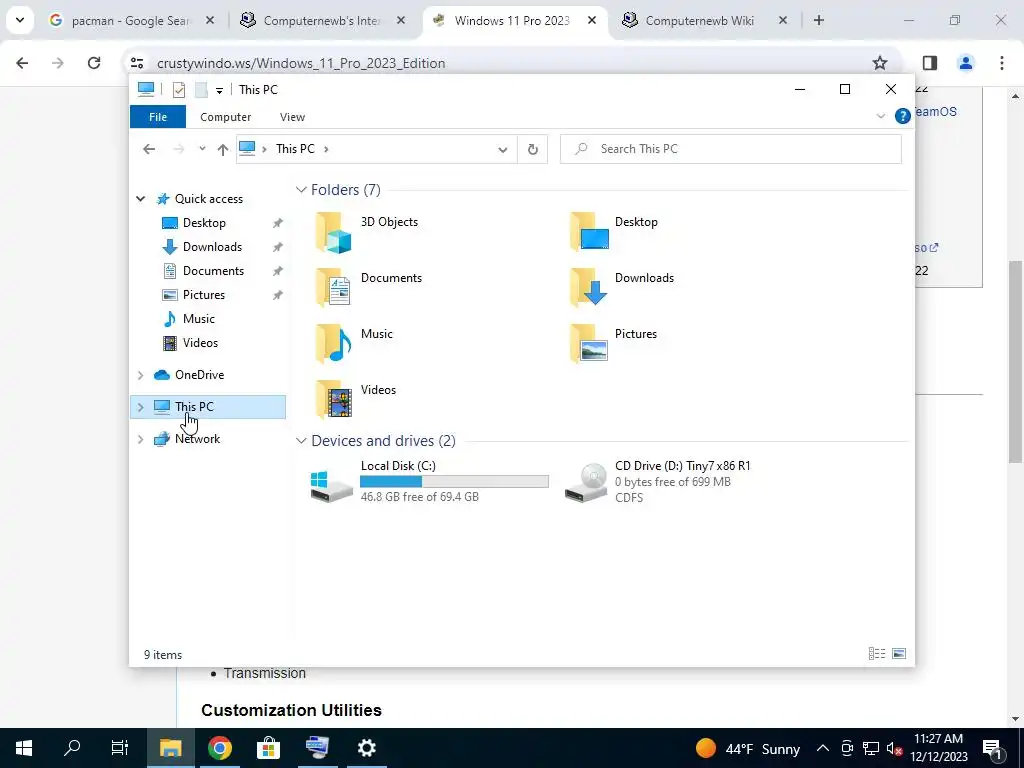
Task: Select the Local Disk (C:) drive icon
Action: point(332,485)
